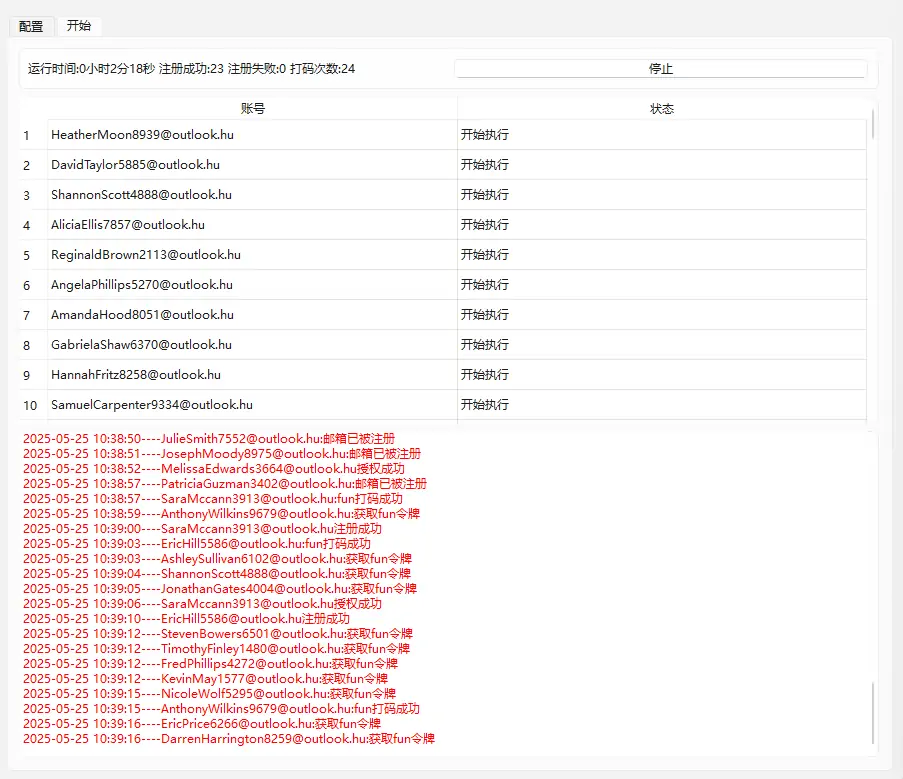The image size is (903, 779).
Task: Click log line JulieSmith7552 邮箱已被注册
Action: 209,438
